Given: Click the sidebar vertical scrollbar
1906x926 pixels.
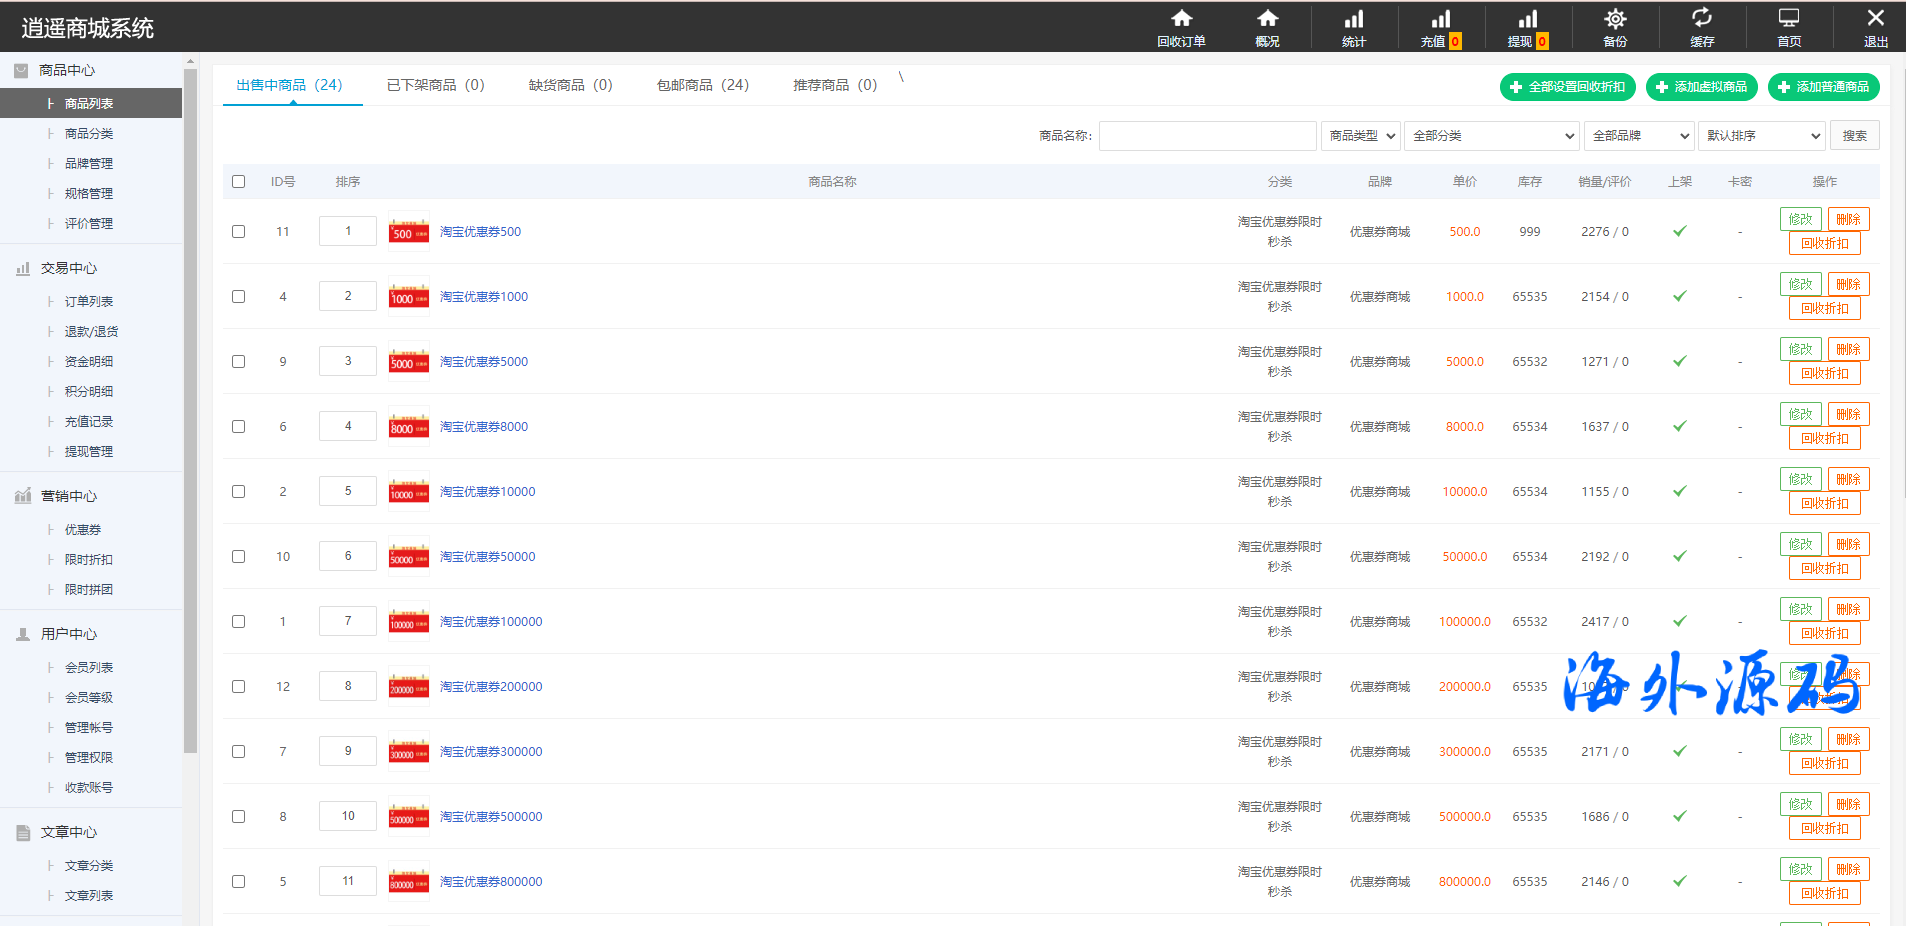Looking at the screenshot, I should 190,400.
